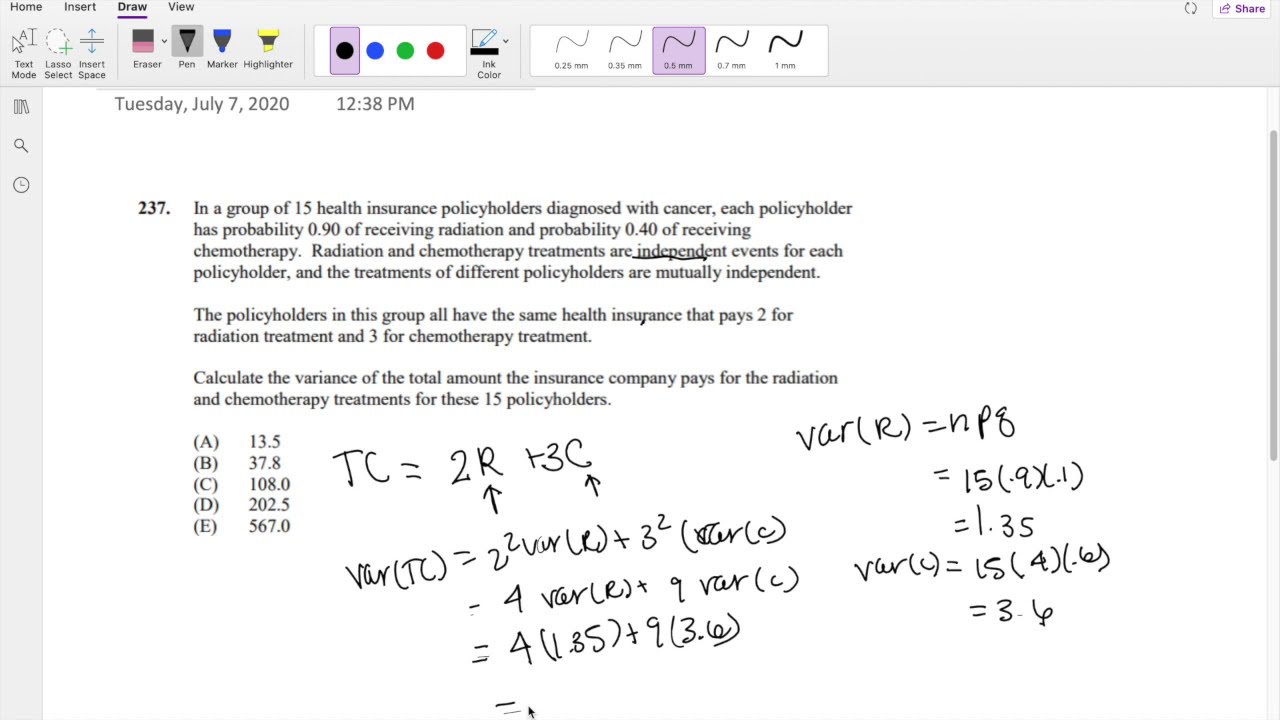Viewport: 1280px width, 720px height.
Task: Open the Insert ribbon tab
Action: pos(80,7)
